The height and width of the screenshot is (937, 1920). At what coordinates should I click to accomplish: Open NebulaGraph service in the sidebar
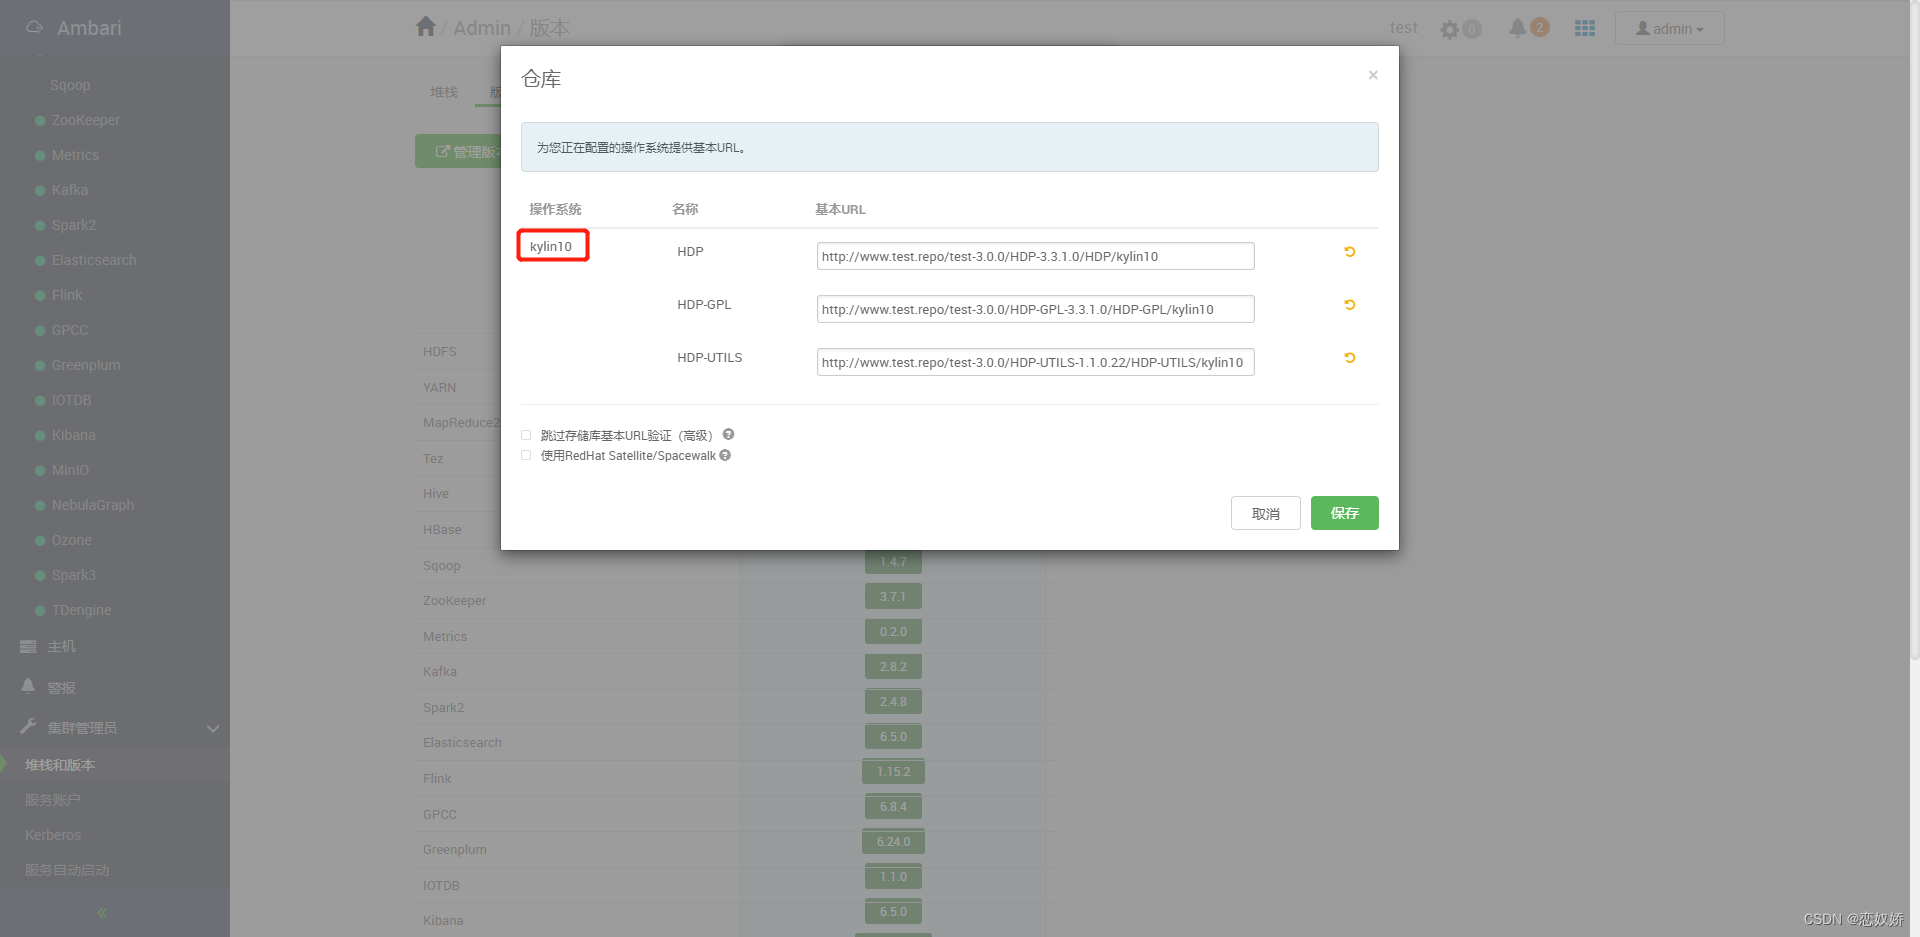tap(93, 505)
